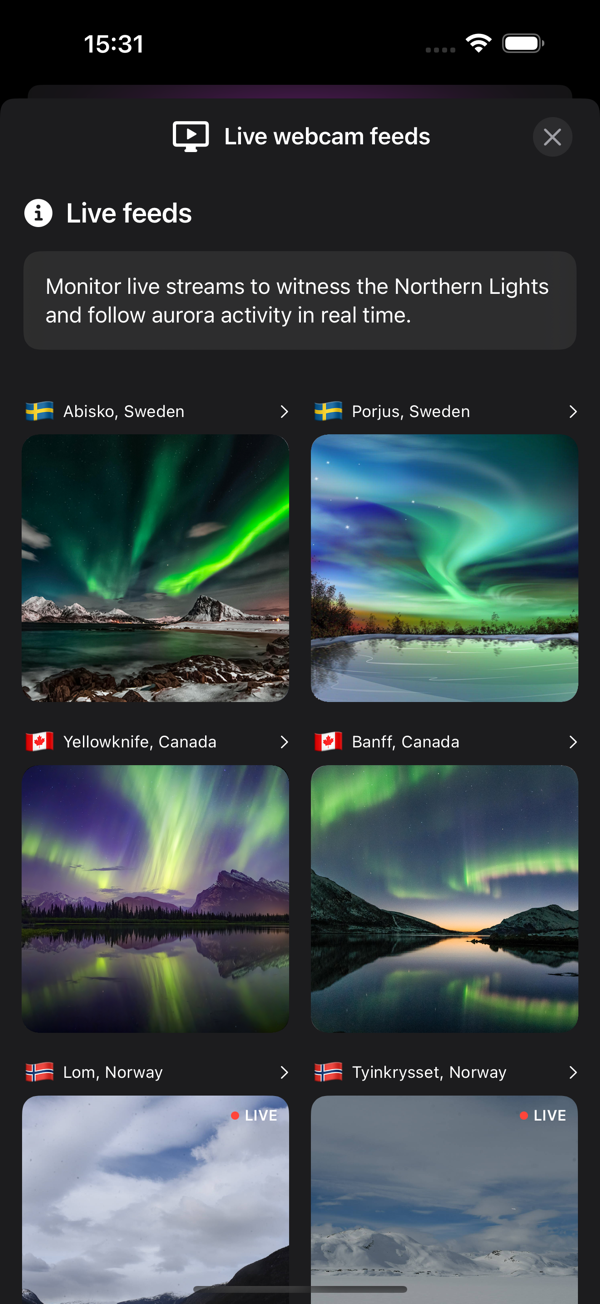Tap the LIVE badge on Lom feed
This screenshot has width=600, height=1304.
tap(254, 1115)
